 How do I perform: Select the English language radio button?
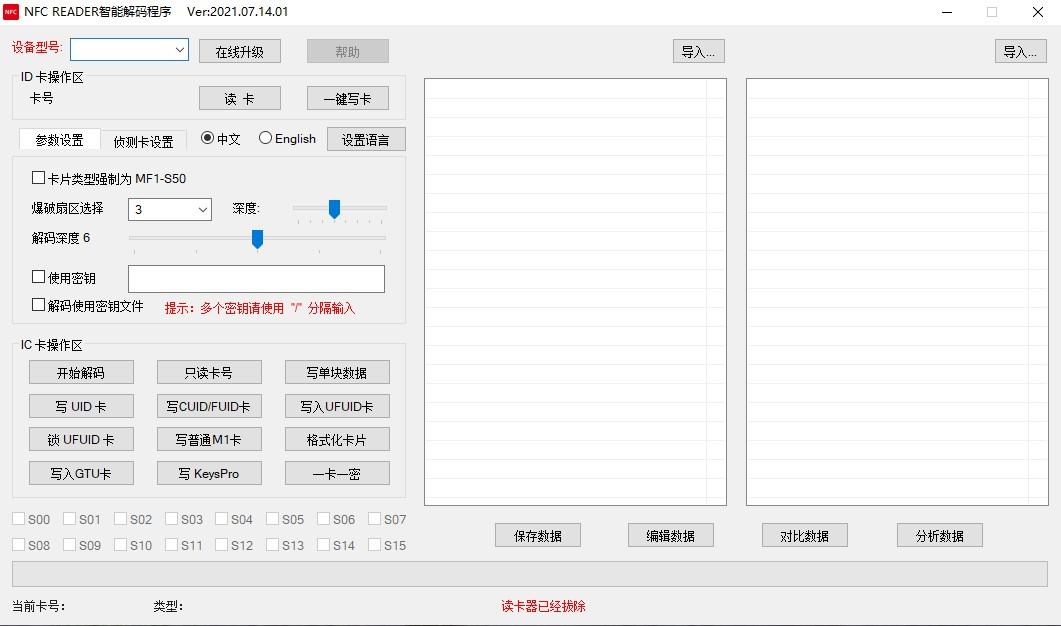tap(266, 139)
